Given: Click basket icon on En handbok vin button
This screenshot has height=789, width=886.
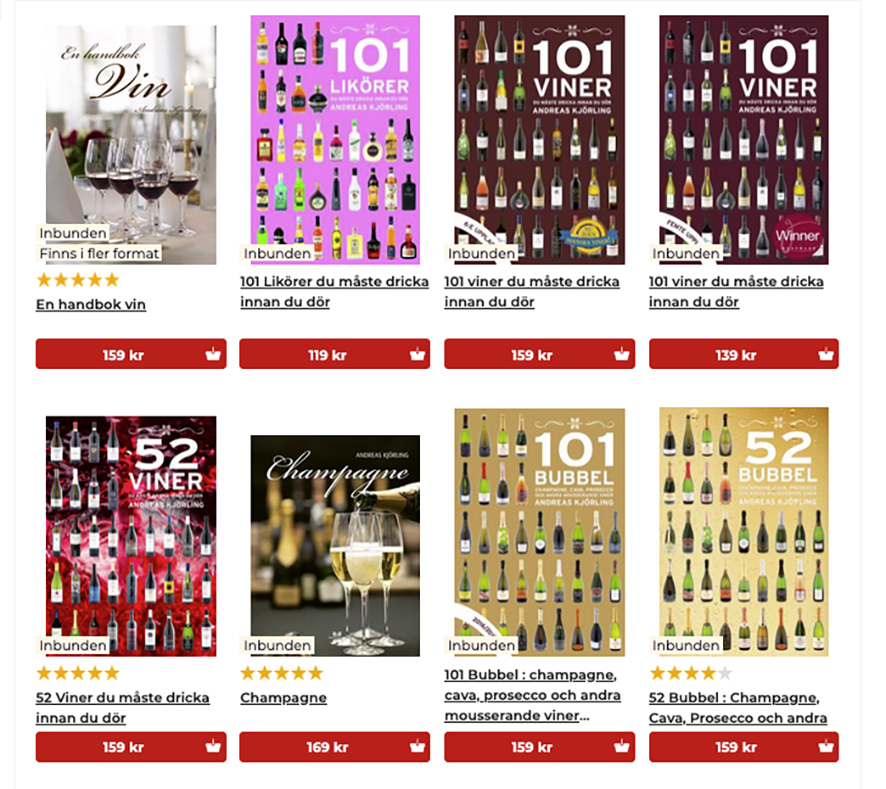Looking at the screenshot, I should 213,354.
